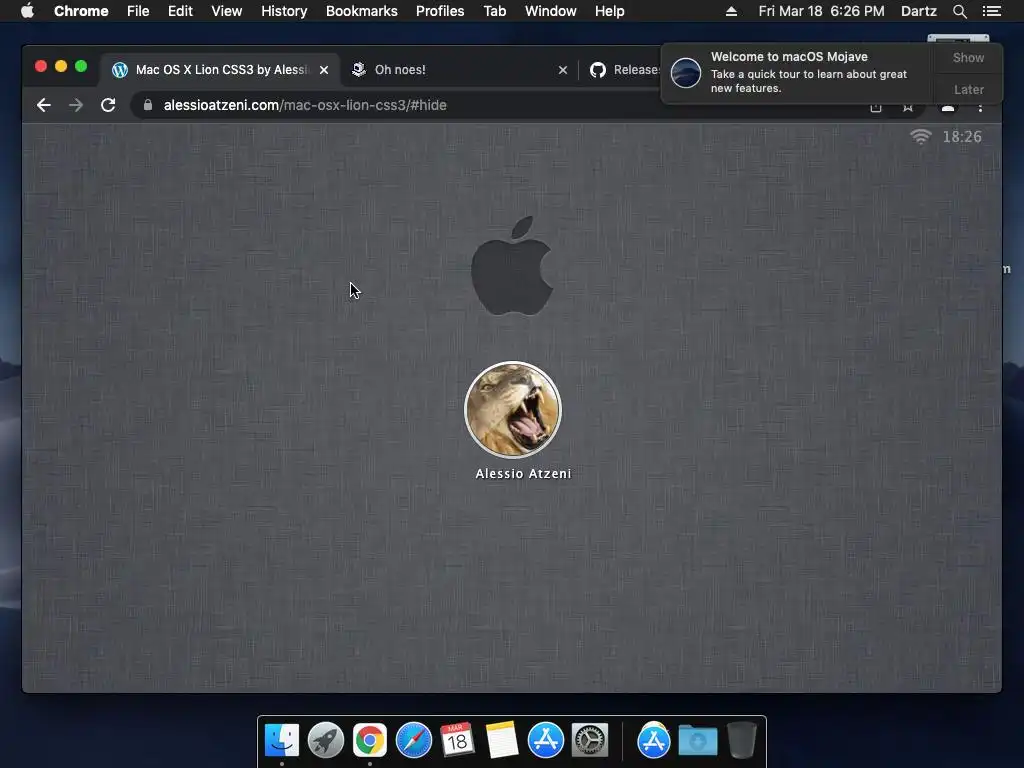Click the Google Chrome Dock icon

click(370, 740)
